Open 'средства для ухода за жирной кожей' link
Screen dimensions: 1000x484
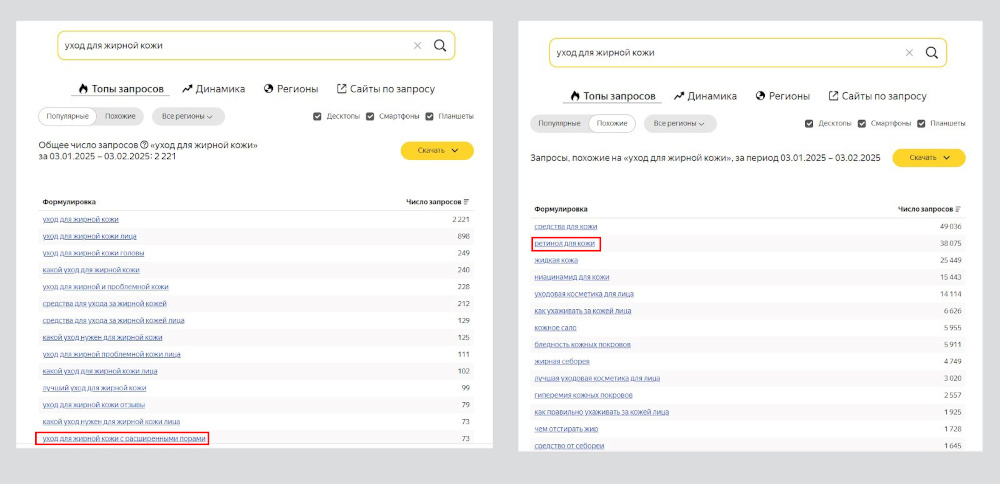105,304
